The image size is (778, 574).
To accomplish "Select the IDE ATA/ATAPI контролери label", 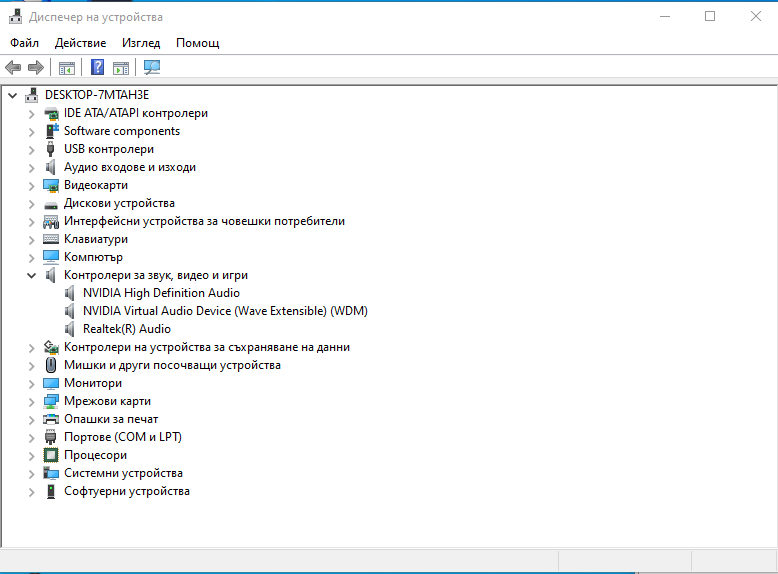I will click(136, 113).
